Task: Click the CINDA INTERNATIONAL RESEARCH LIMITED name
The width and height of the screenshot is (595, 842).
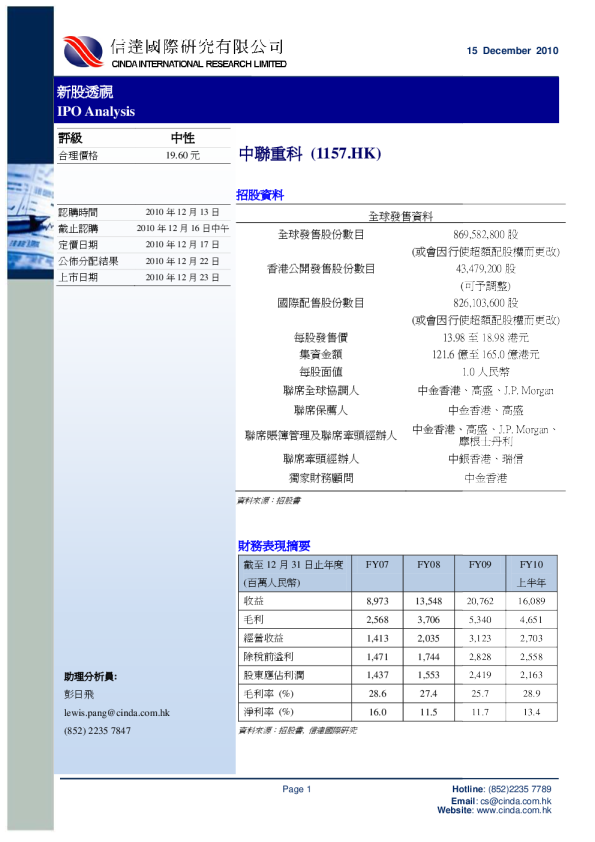Action: pyautogui.click(x=199, y=64)
